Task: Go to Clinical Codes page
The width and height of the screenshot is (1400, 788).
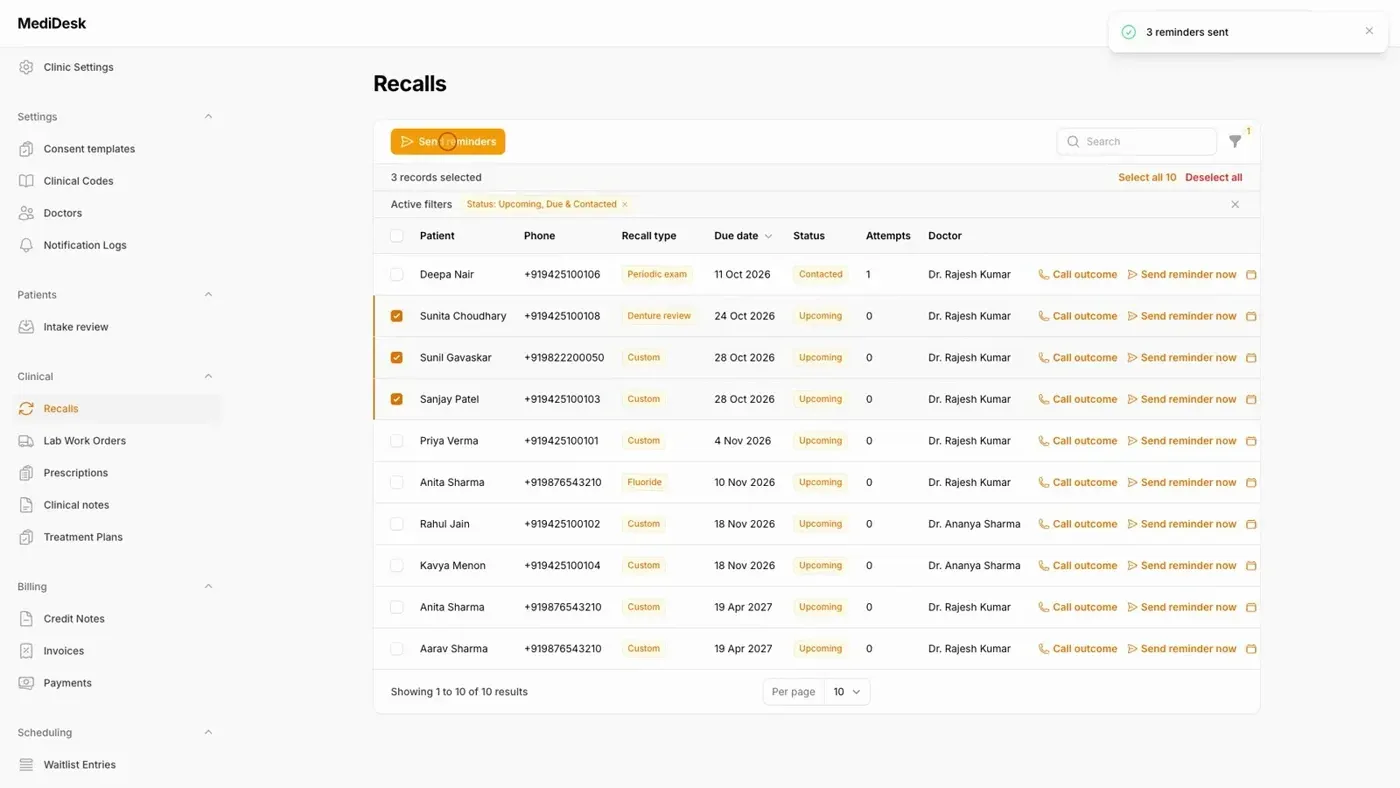Action: (x=78, y=181)
